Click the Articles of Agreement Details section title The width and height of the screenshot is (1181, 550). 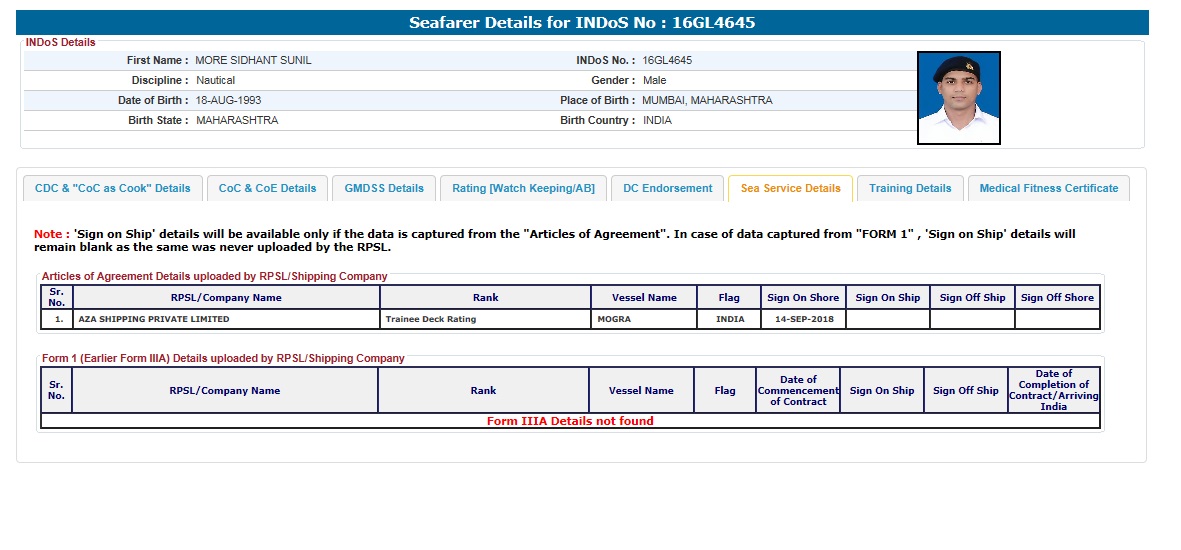(x=215, y=277)
